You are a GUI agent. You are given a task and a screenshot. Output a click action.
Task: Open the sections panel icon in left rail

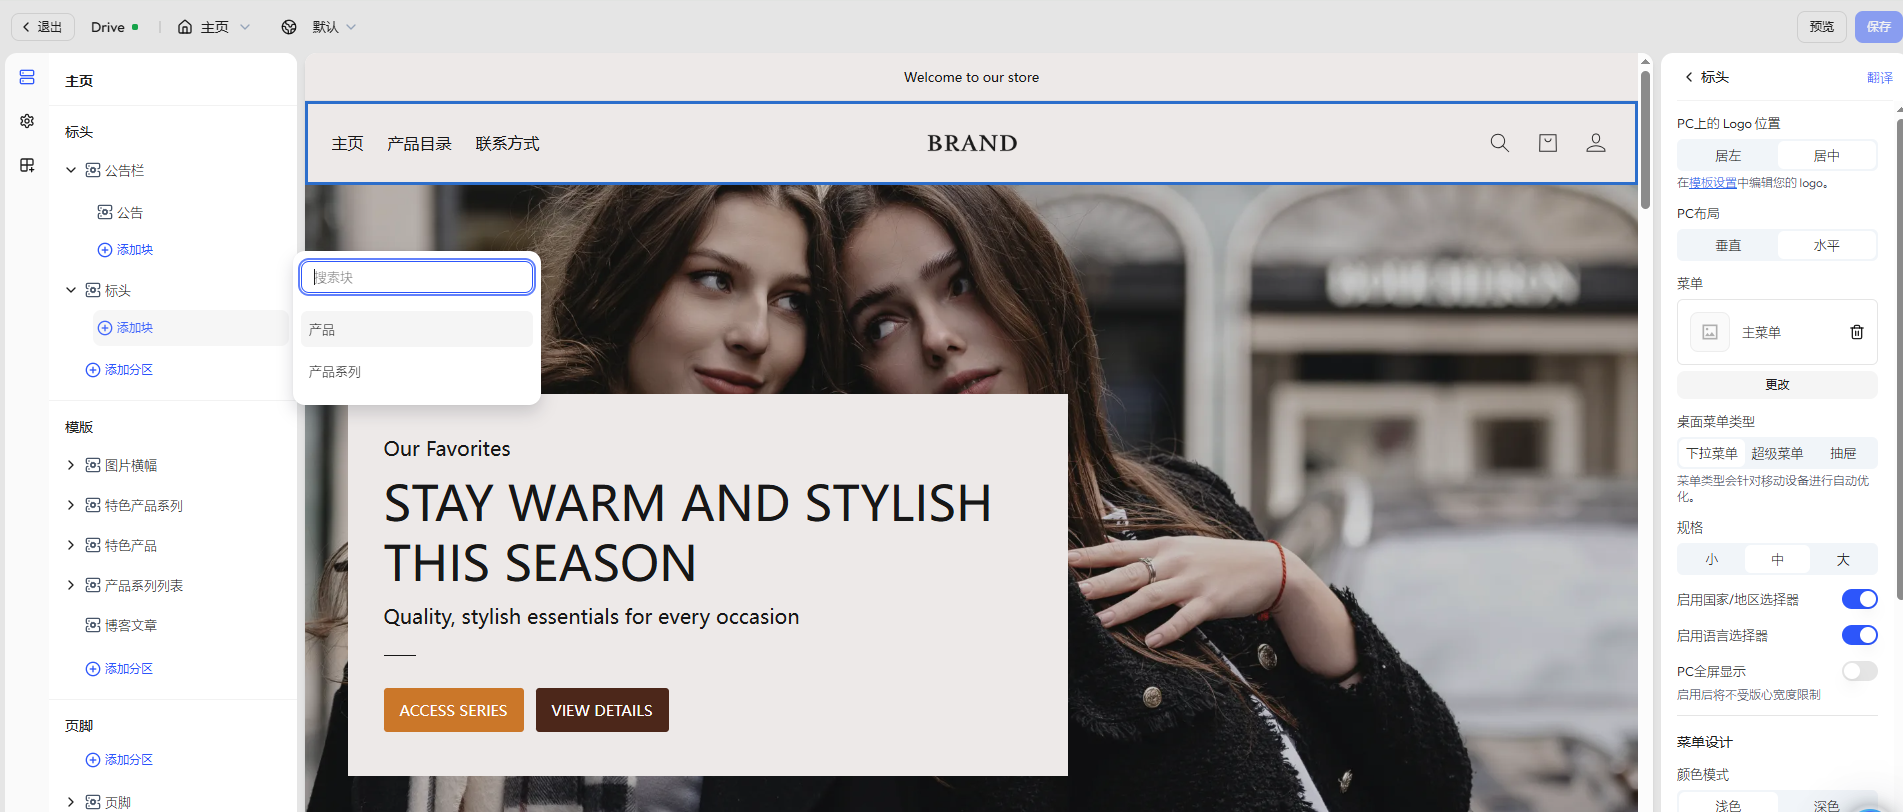27,77
